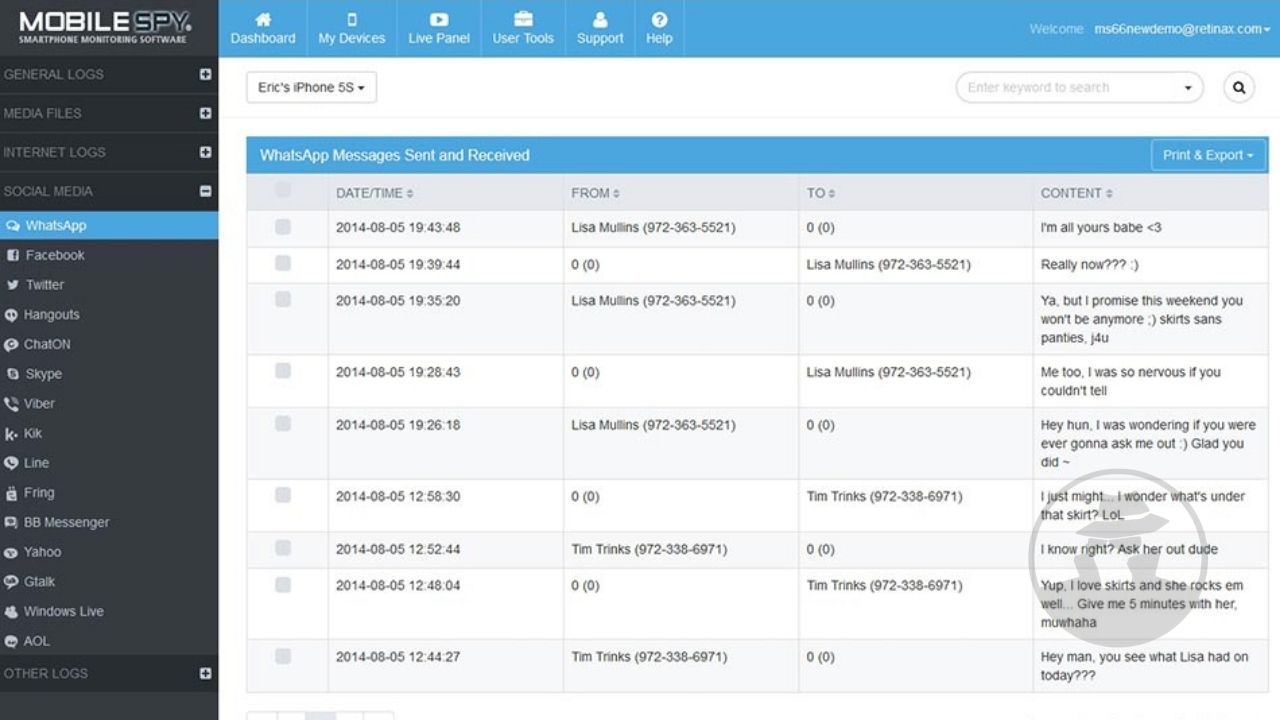Click sender "Tim Trinks (972-338-6971)" at 12:52:44
This screenshot has height=720, width=1280.
(649, 549)
